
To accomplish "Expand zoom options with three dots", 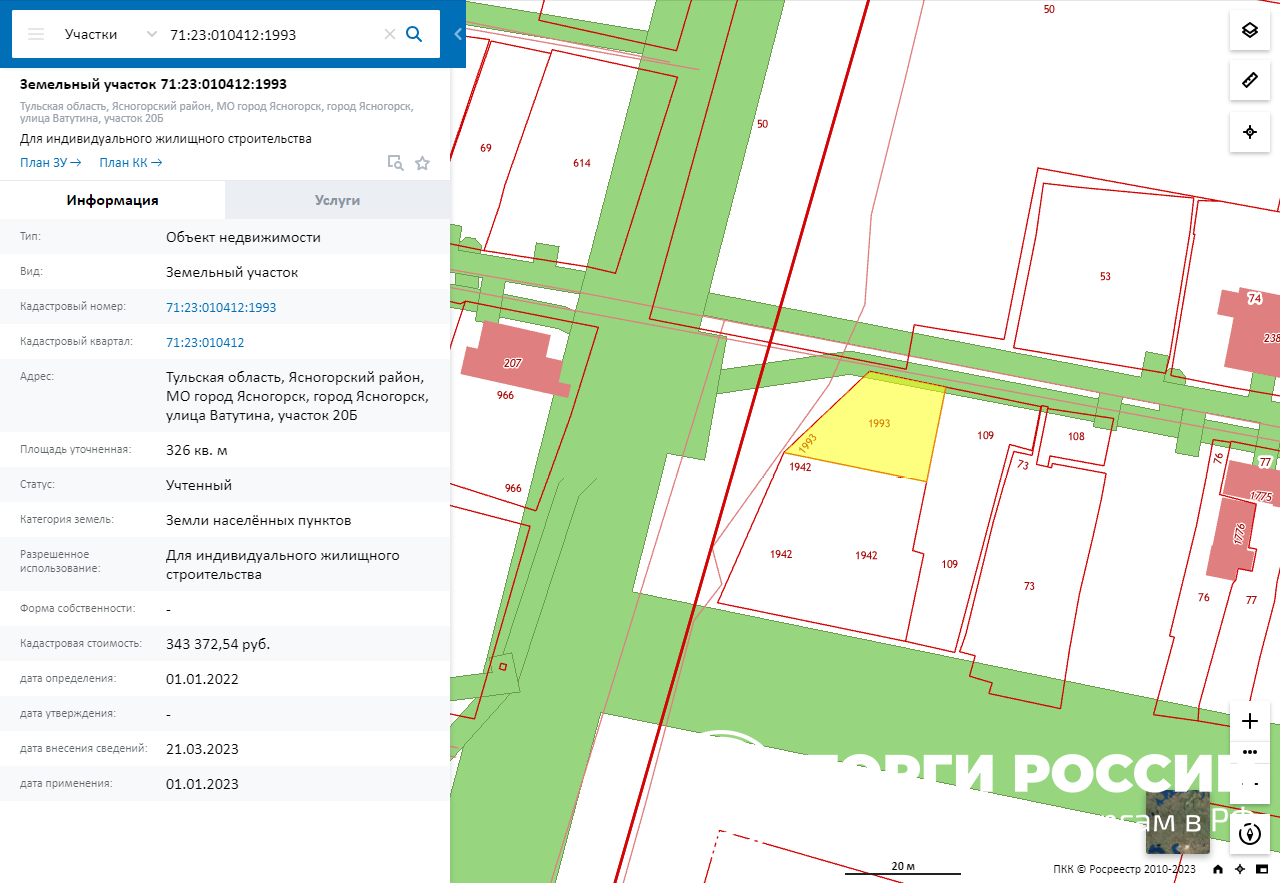I will pos(1249,751).
